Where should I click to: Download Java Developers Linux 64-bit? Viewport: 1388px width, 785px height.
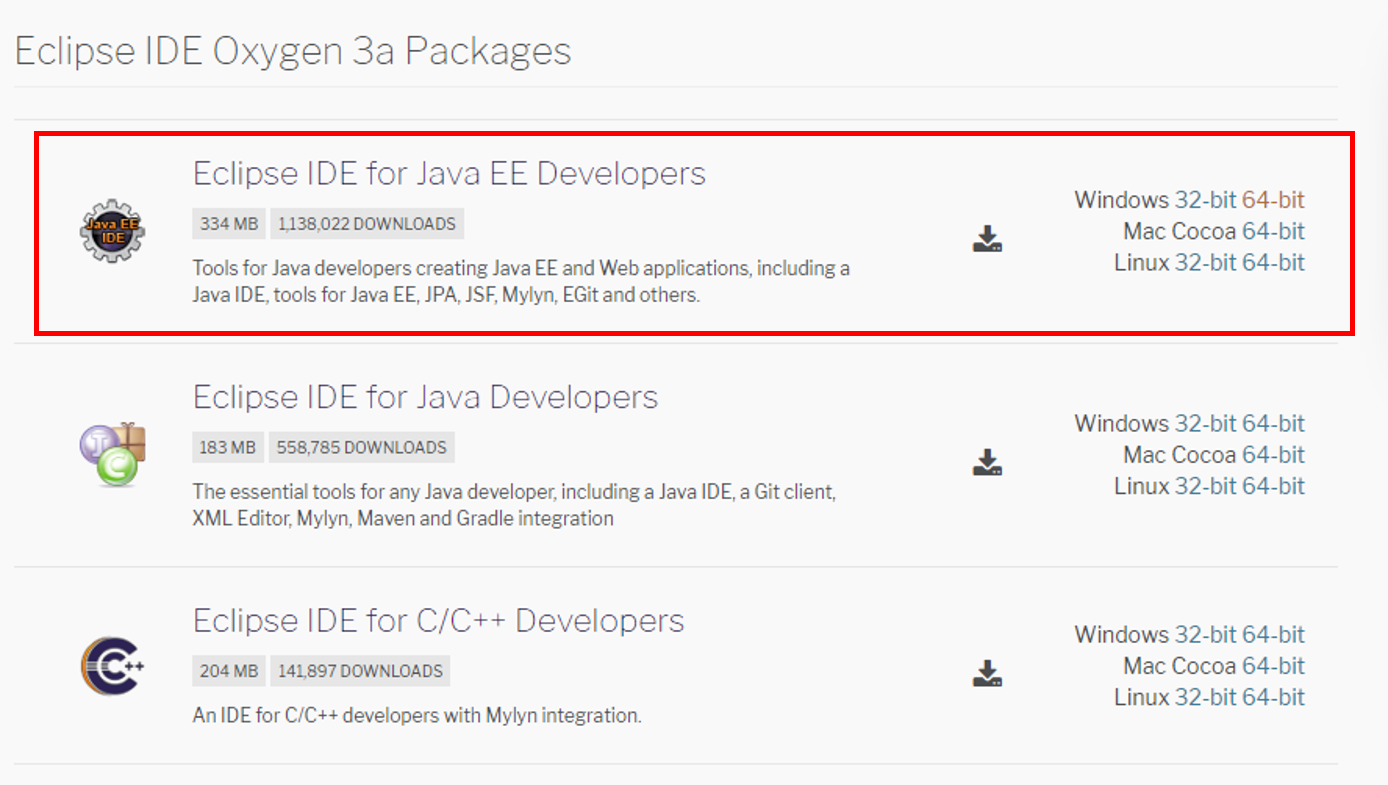1273,486
